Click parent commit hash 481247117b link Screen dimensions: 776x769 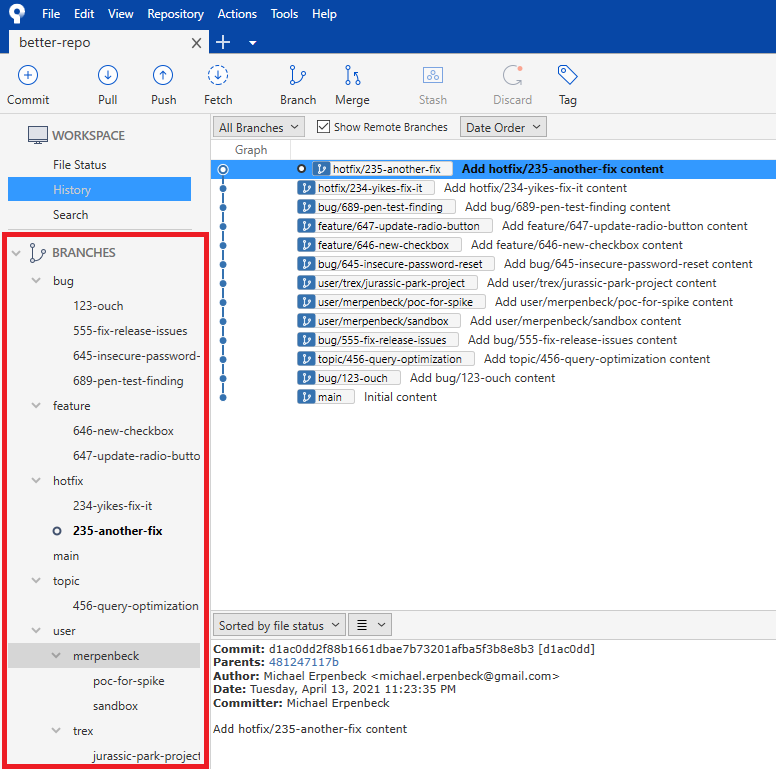coord(303,662)
